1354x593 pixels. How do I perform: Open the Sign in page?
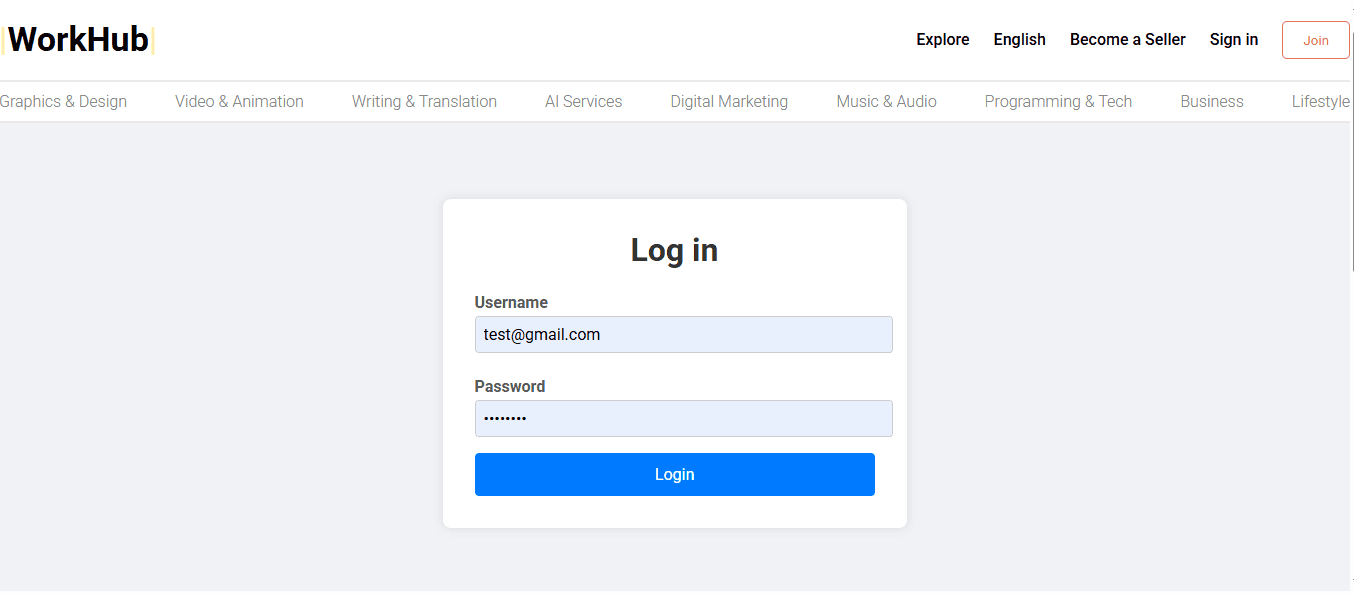1233,39
